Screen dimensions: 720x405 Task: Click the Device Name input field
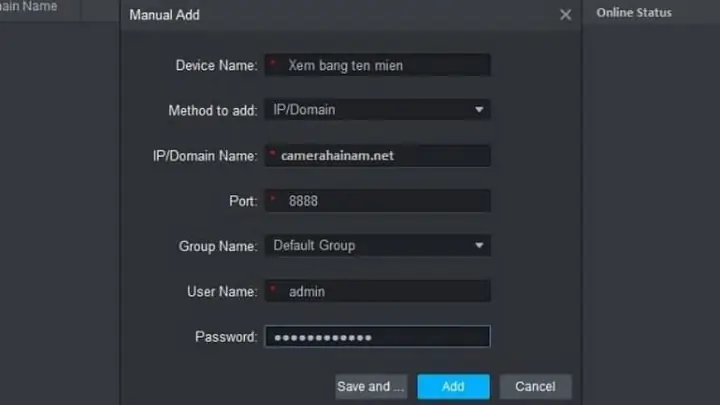[377, 65]
